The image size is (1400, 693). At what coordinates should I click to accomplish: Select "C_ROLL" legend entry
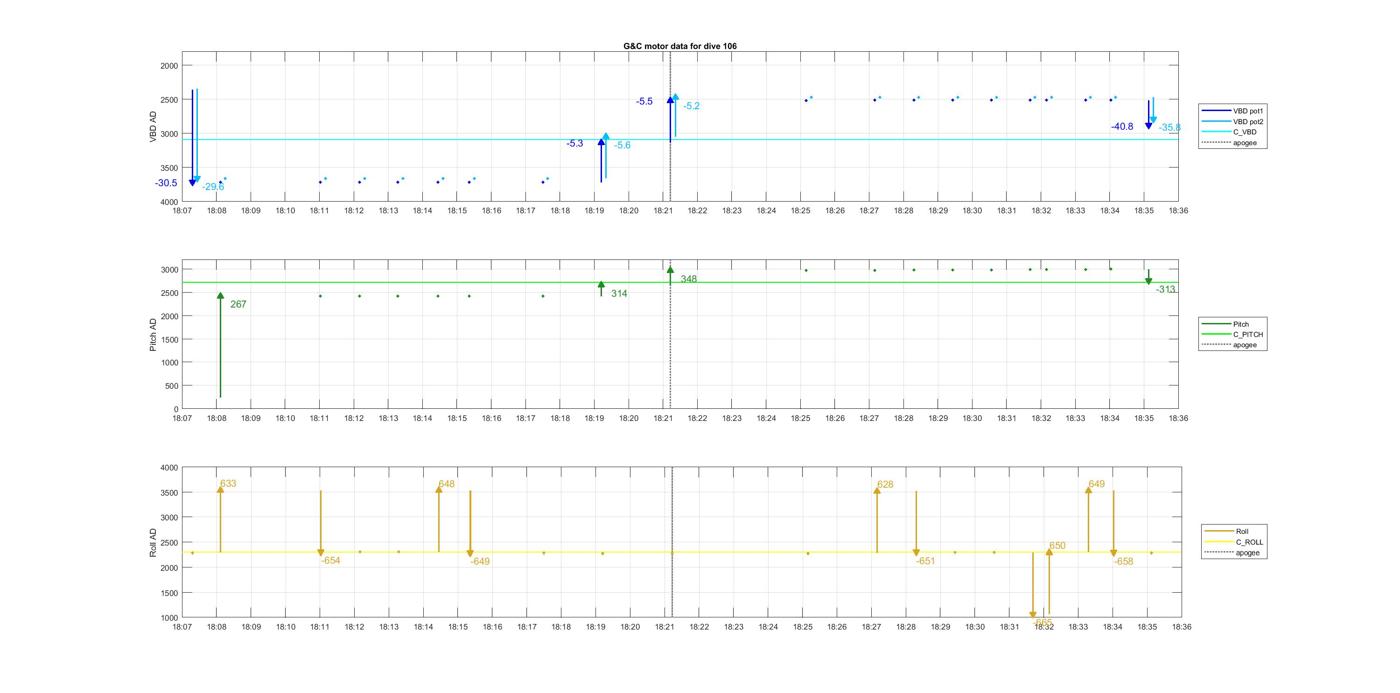click(1236, 542)
